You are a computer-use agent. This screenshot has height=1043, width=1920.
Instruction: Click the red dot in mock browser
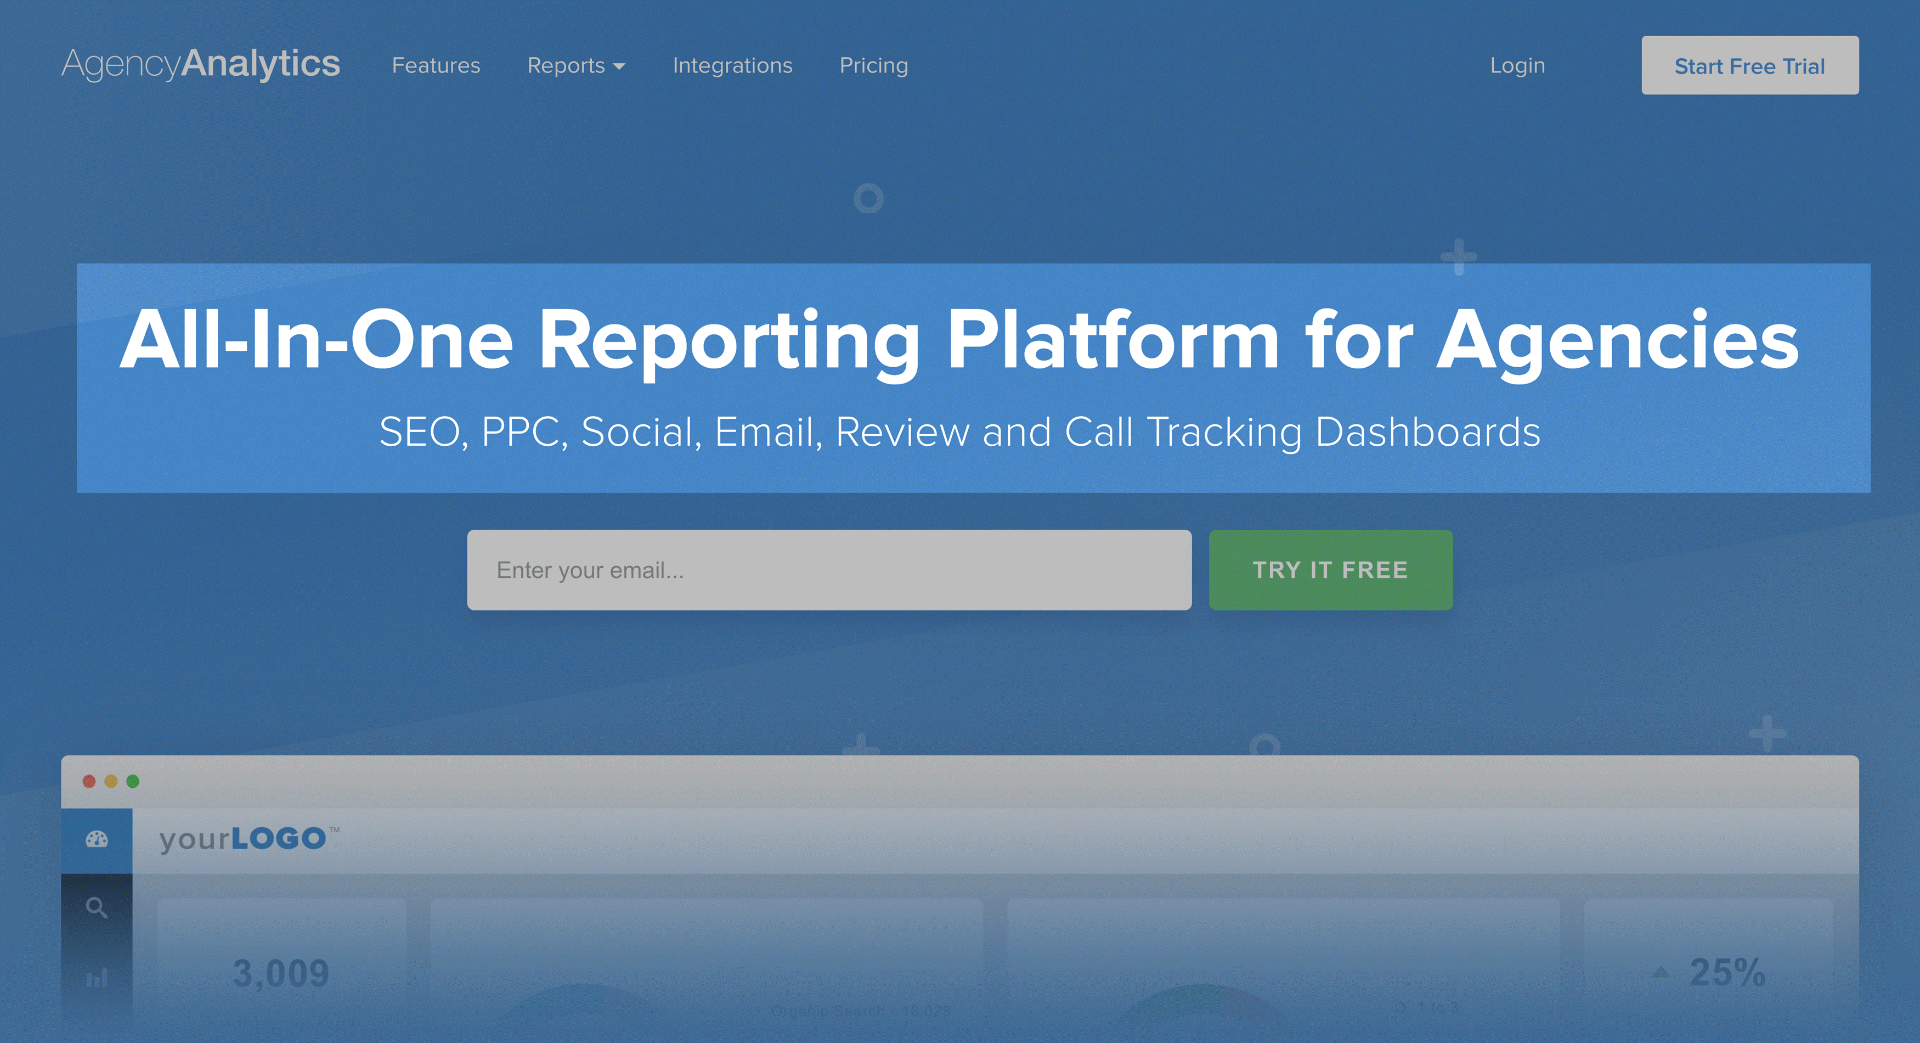(89, 781)
